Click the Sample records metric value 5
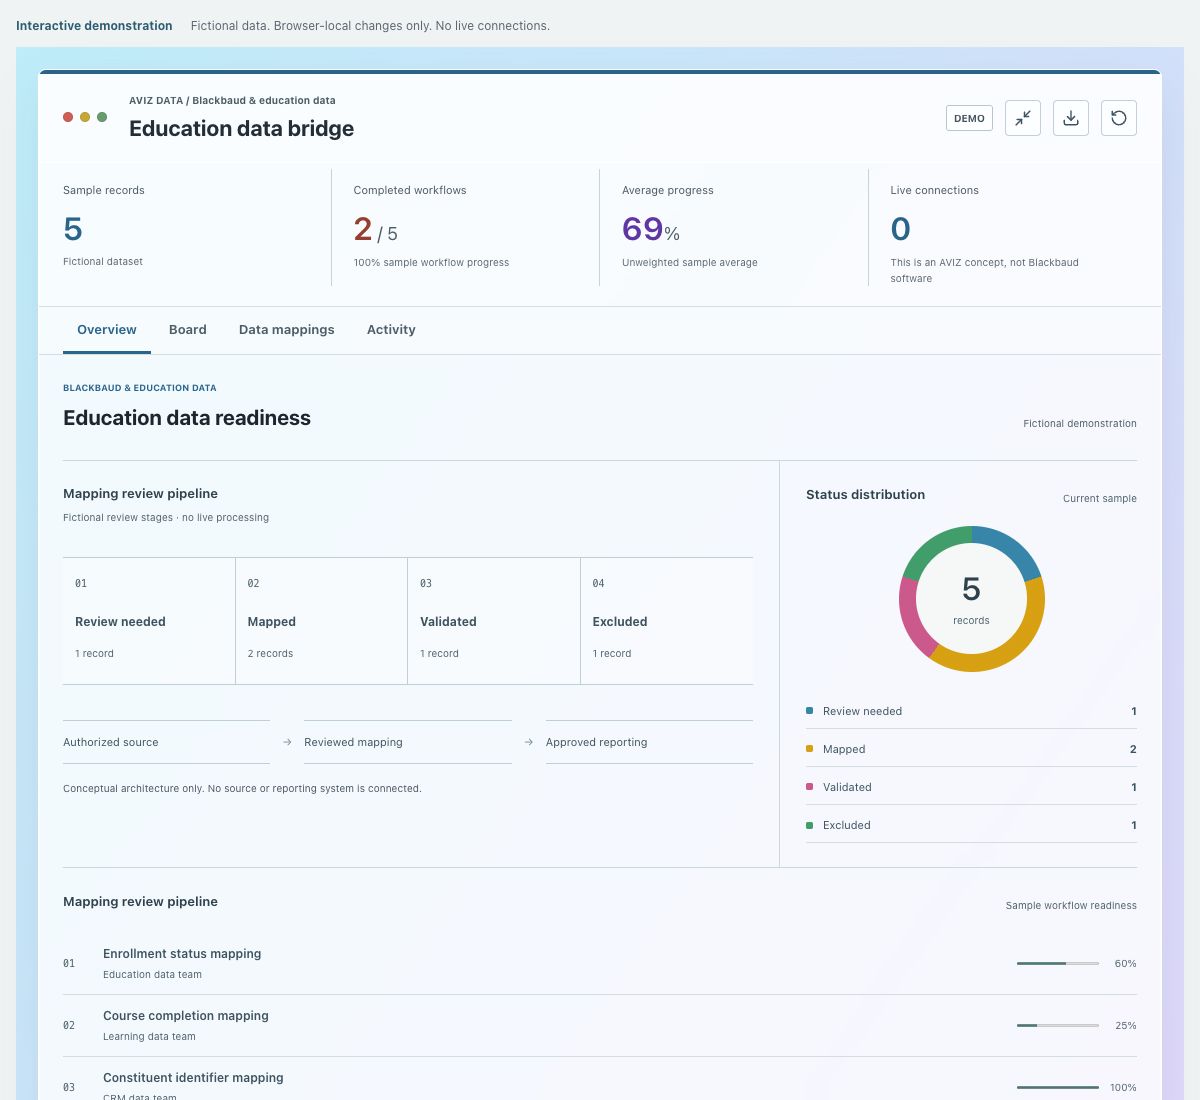 (x=73, y=229)
